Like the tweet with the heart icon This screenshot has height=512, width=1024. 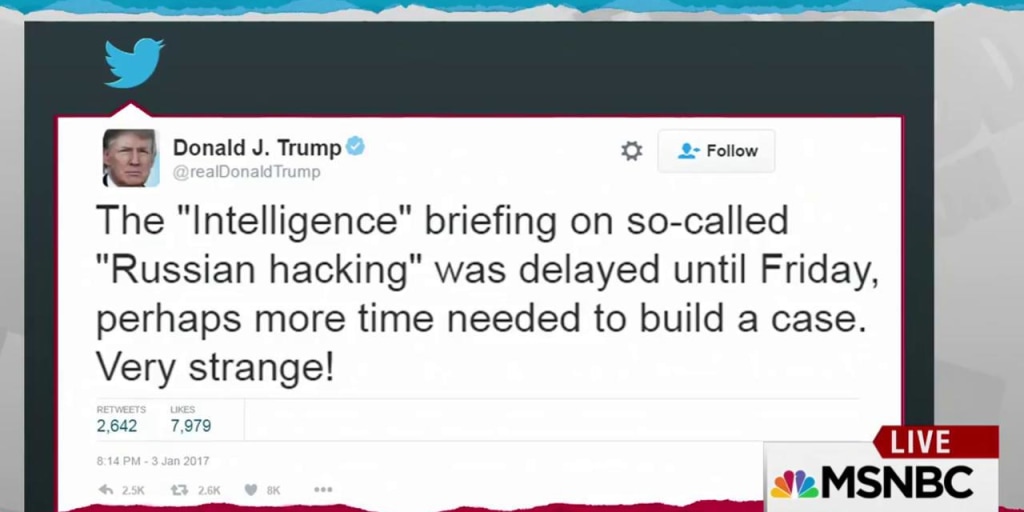click(x=251, y=490)
